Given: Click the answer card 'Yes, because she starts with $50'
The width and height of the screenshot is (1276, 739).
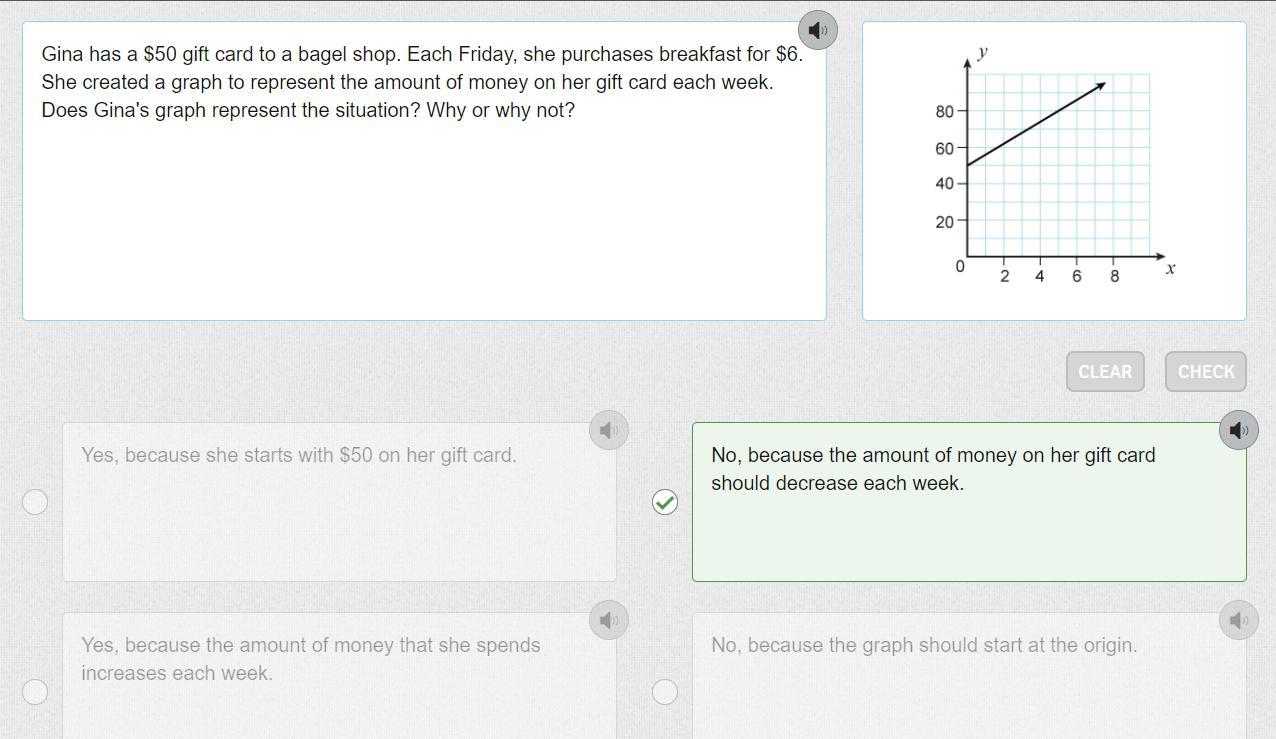Looking at the screenshot, I should click(339, 510).
